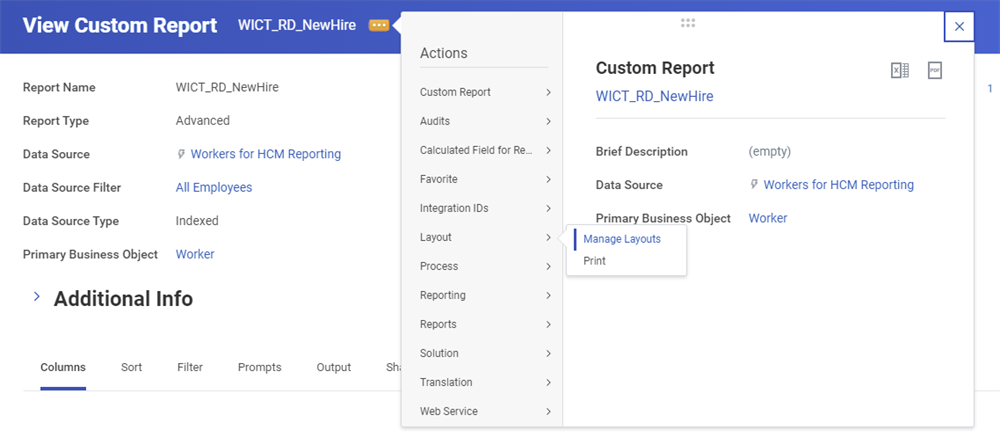Click lightning icon beside Workers for HCM Reporting on page

(x=181, y=154)
